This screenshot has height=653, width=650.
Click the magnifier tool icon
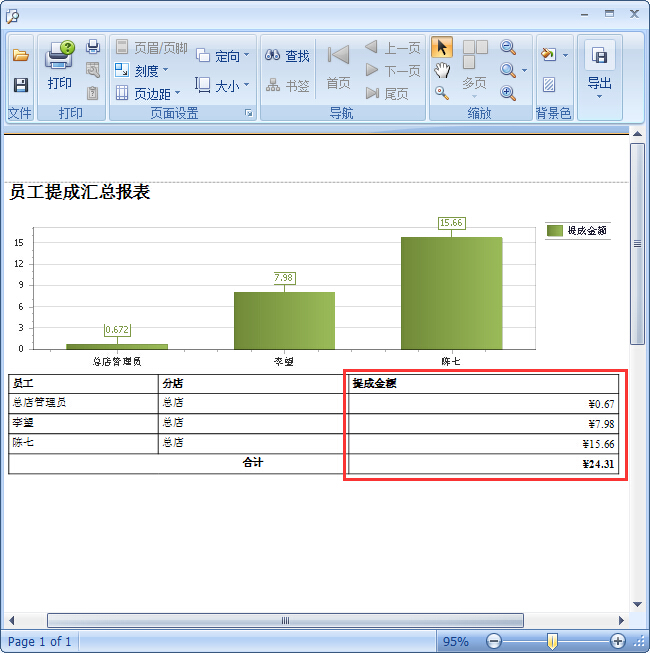442,93
